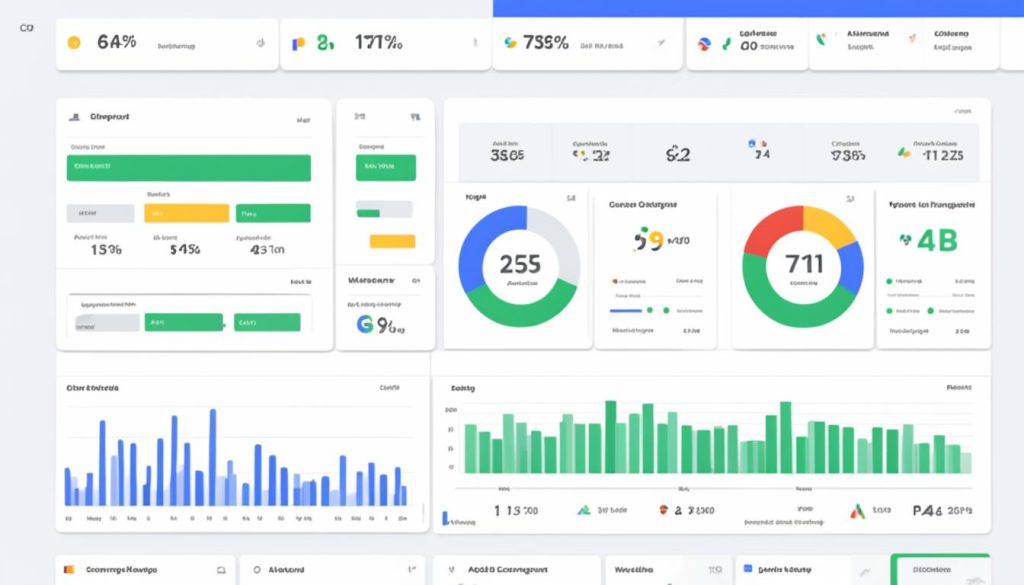This screenshot has width=1024, height=585.
Task: Click the small yellow button in the narrow panel
Action: tap(392, 242)
